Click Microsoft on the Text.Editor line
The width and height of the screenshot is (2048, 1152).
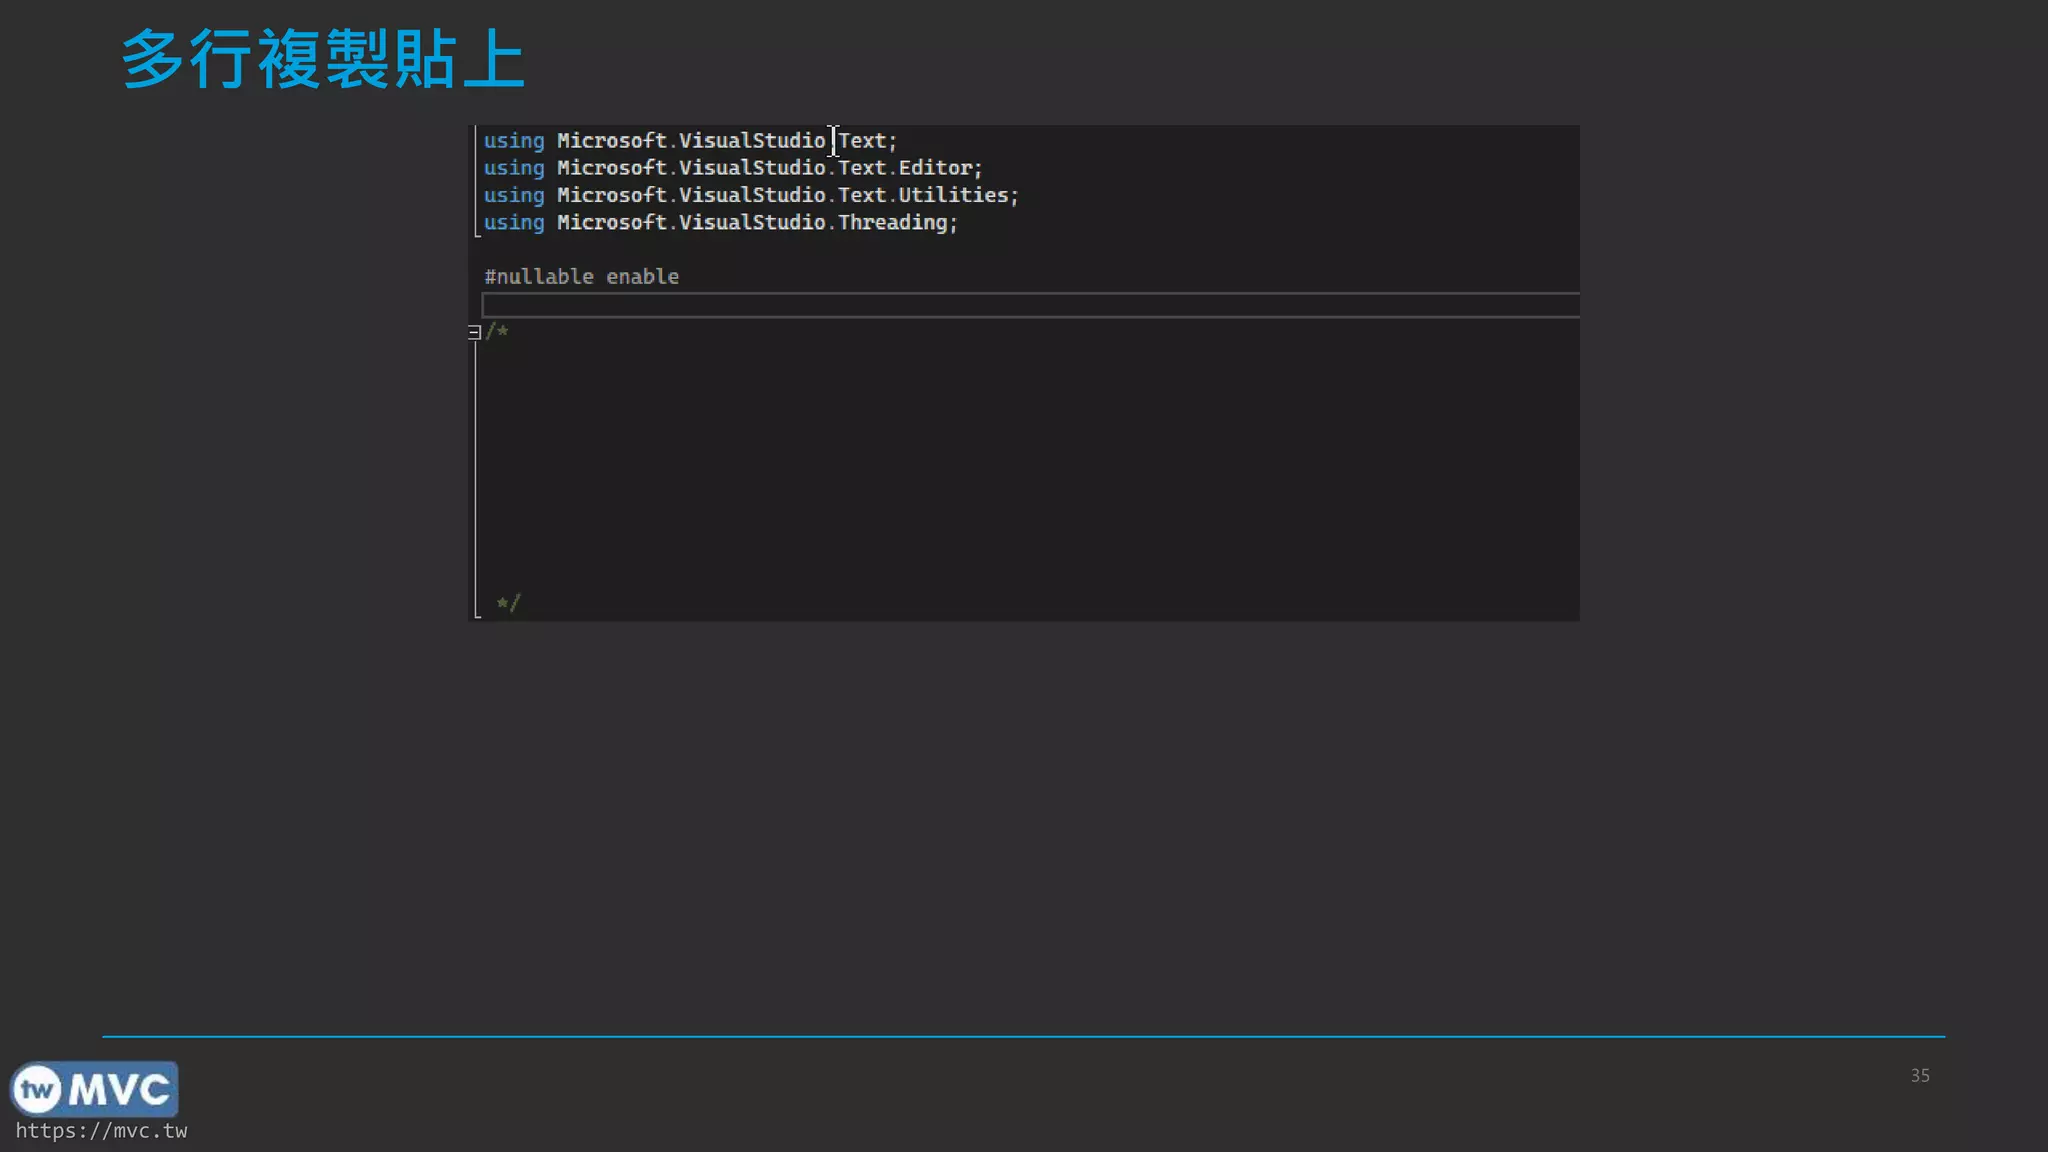611,168
